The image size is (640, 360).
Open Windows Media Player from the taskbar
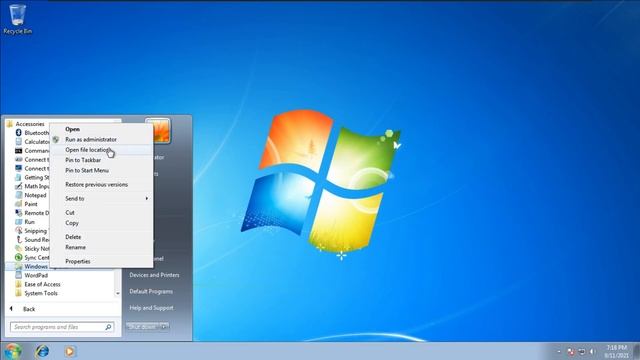click(x=70, y=351)
